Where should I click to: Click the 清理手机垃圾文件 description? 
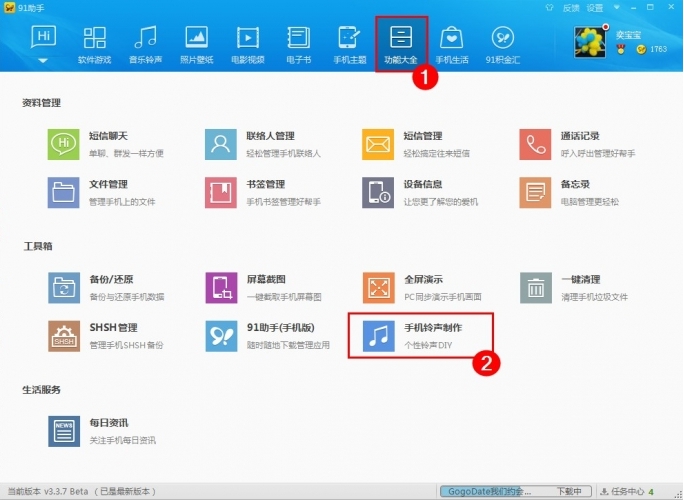coord(594,297)
